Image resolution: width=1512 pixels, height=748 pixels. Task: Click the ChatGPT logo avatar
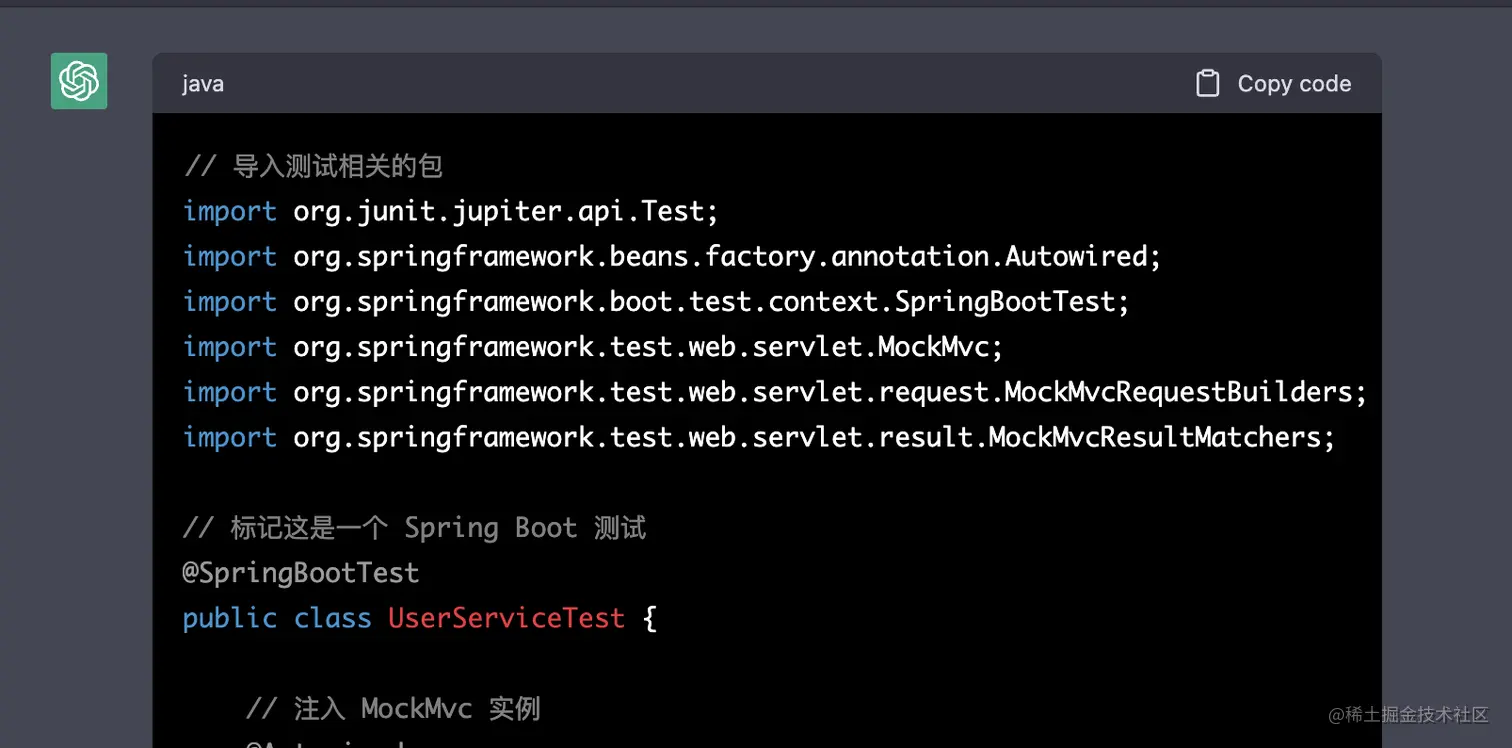(79, 81)
